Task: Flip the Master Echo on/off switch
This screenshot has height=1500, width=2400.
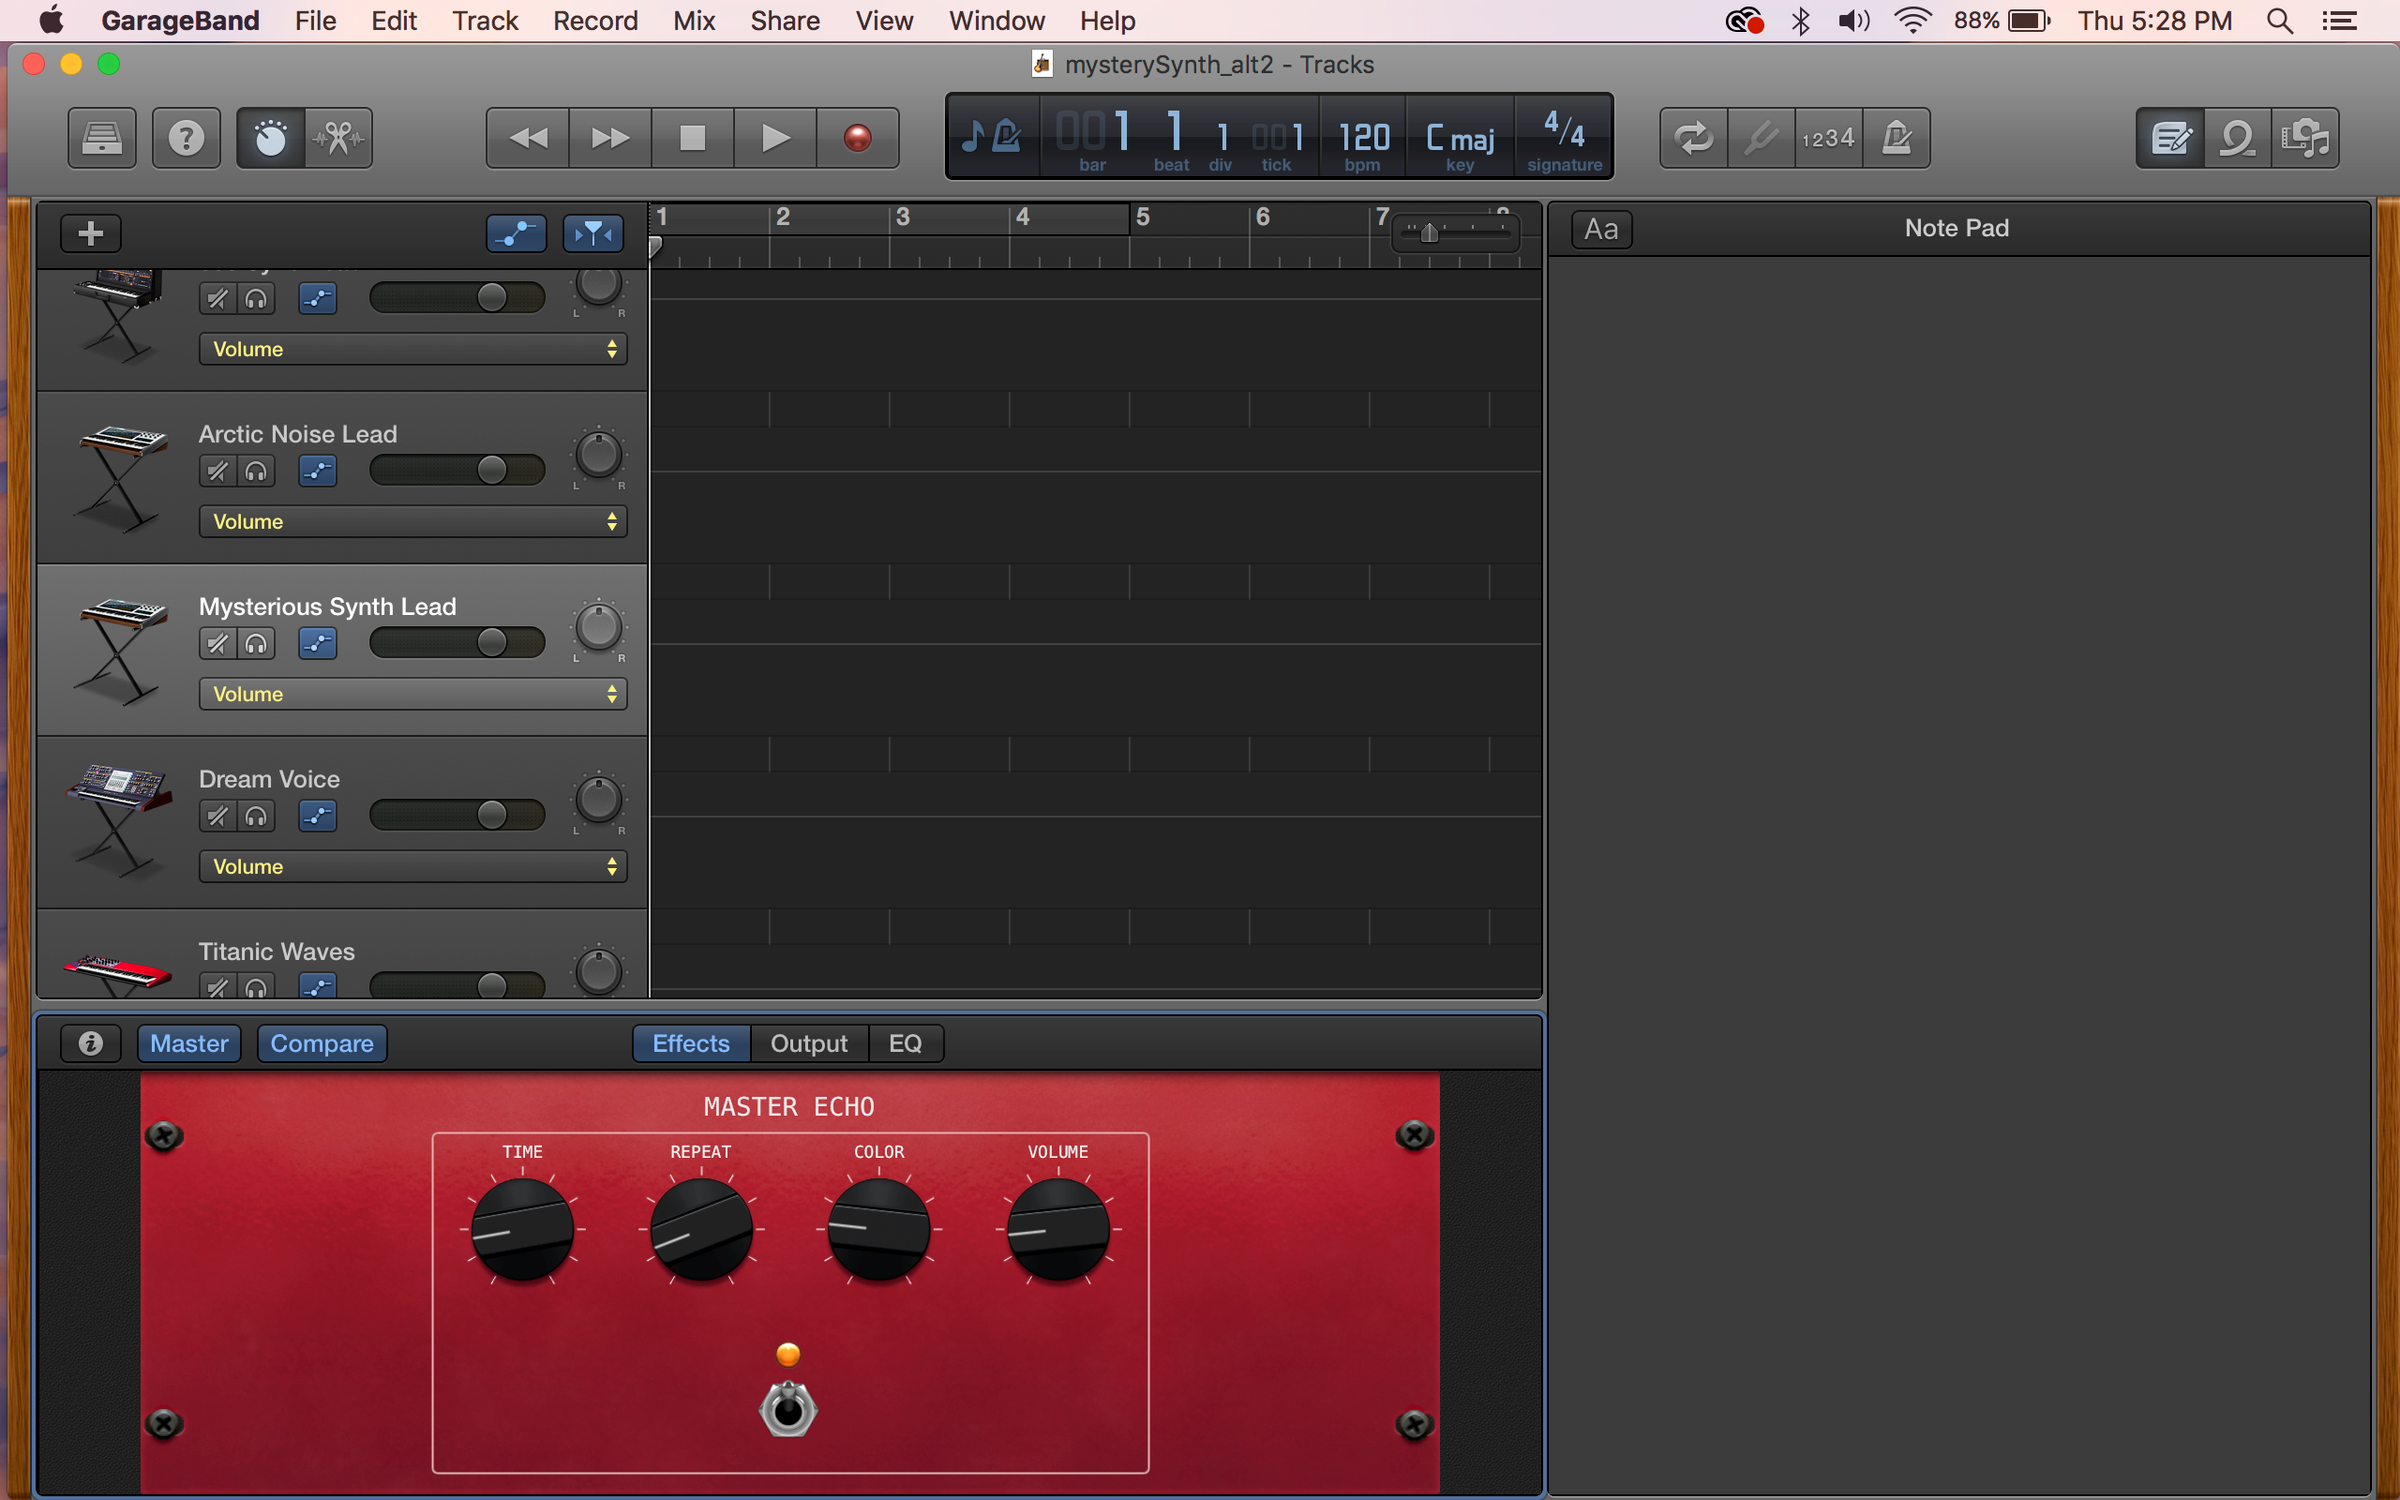Action: coord(788,1408)
